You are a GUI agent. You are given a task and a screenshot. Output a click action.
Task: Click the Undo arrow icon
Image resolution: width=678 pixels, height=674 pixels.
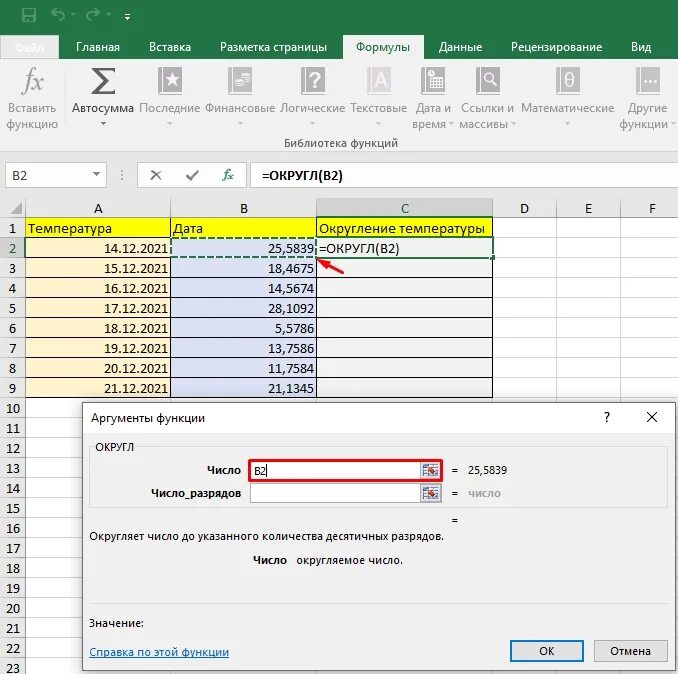click(58, 15)
